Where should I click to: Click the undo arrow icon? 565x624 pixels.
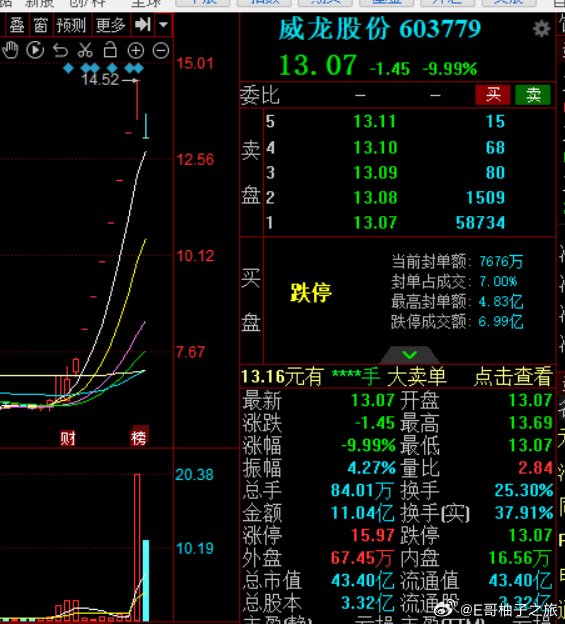pyautogui.click(x=60, y=51)
